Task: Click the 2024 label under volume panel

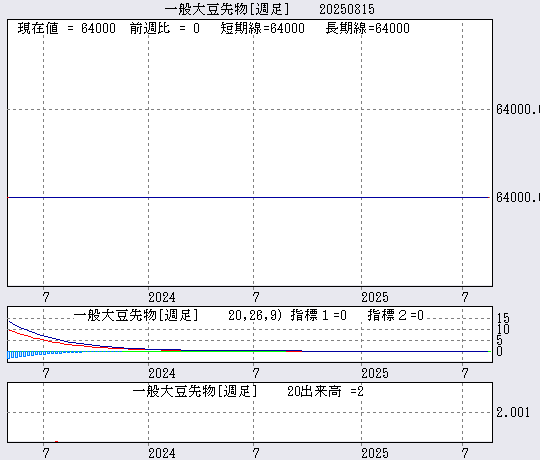Action: point(162,453)
